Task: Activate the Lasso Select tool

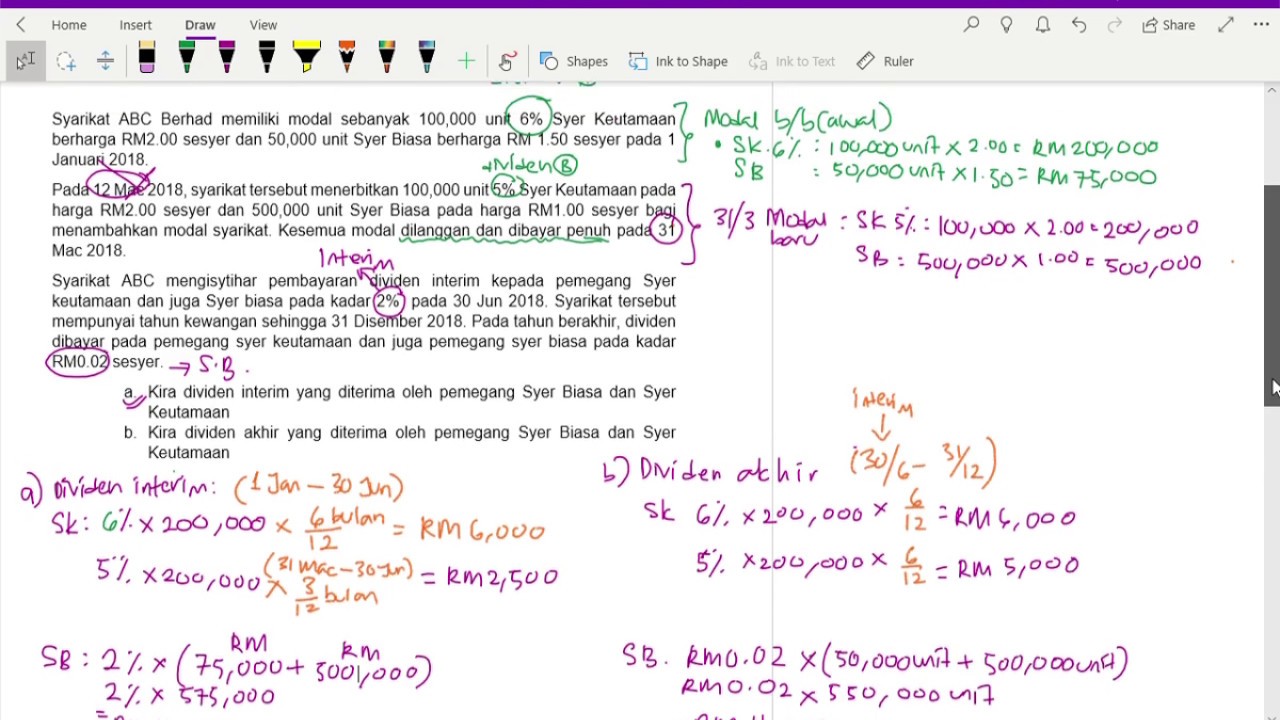Action: click(66, 61)
